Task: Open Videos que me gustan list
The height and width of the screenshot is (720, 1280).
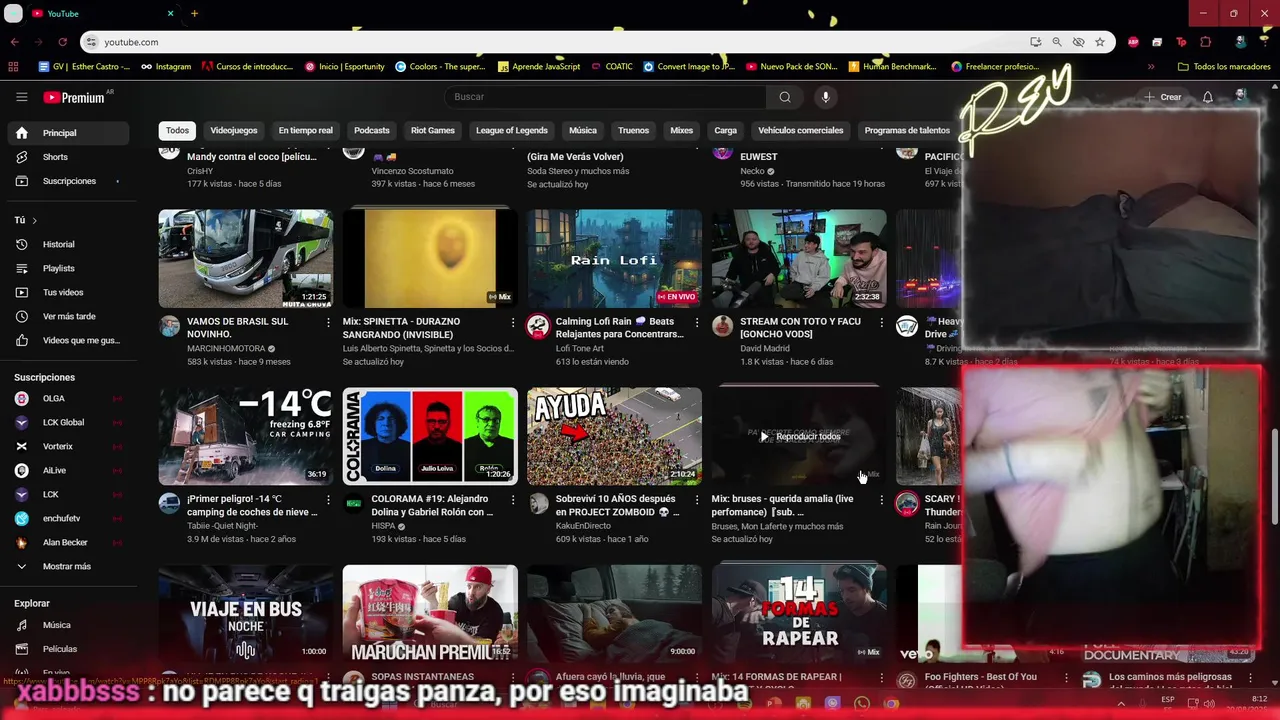Action: (x=68, y=340)
